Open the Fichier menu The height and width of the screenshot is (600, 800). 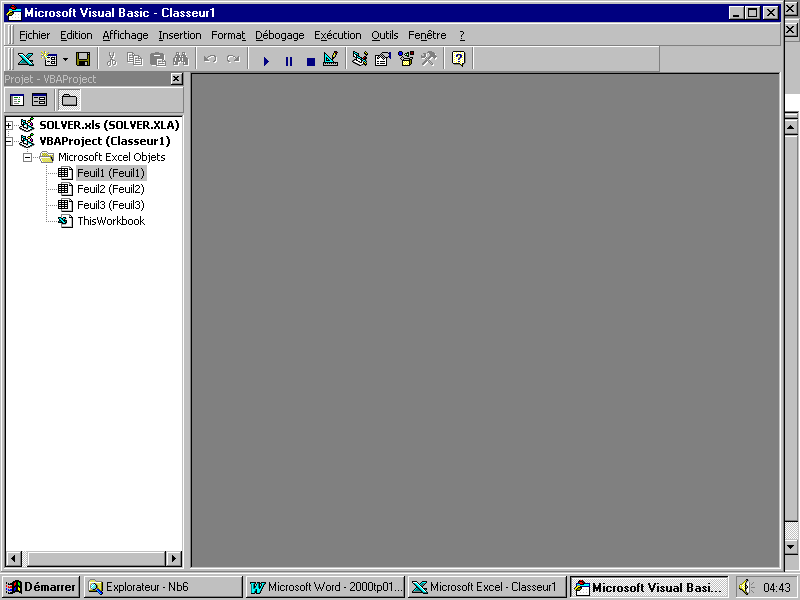34,35
